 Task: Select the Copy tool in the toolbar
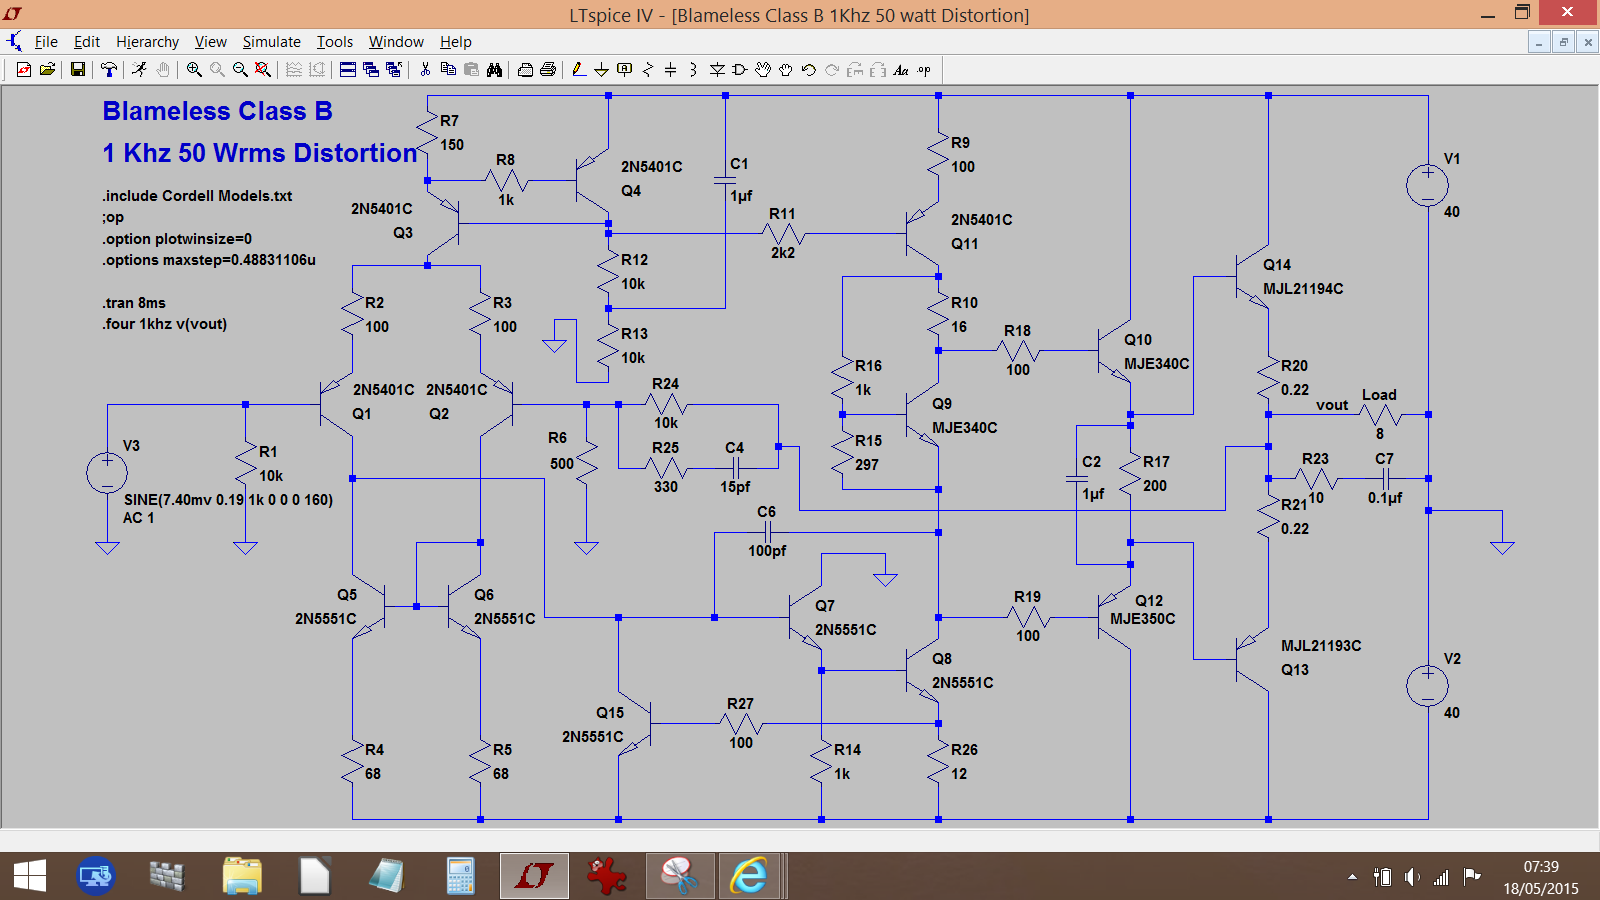(x=448, y=70)
